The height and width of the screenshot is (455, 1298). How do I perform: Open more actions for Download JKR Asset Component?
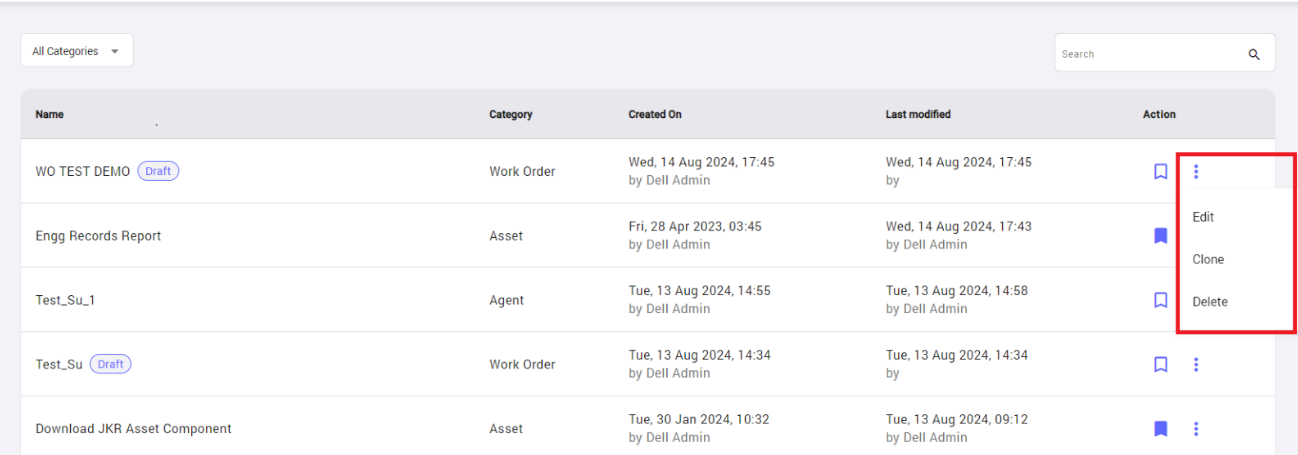[1196, 428]
